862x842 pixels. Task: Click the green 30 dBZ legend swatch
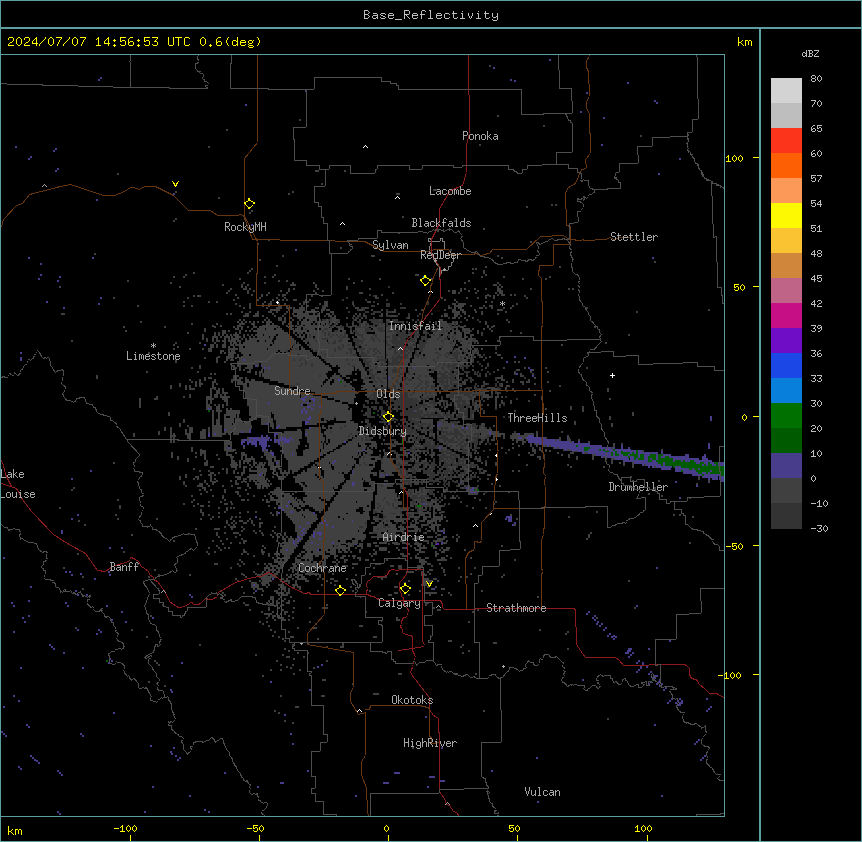[786, 416]
